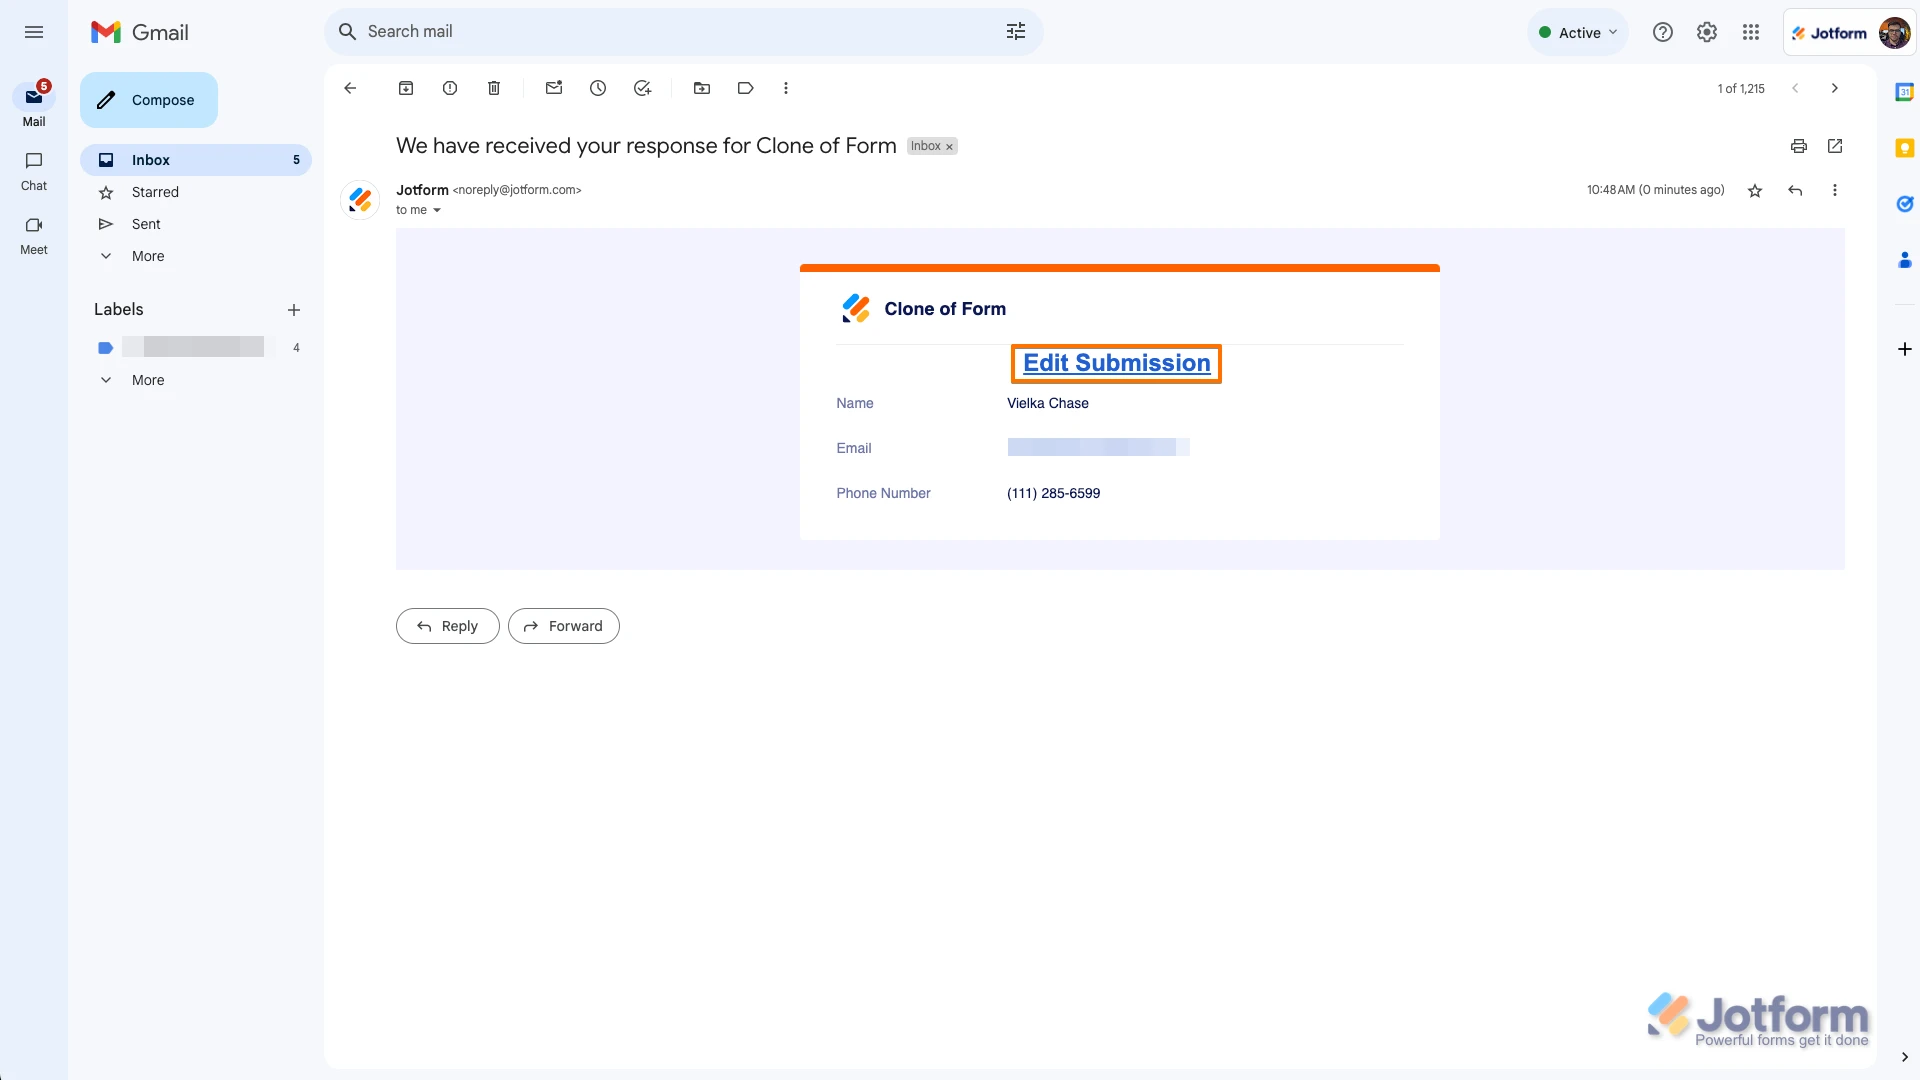Print the email

pos(1798,146)
